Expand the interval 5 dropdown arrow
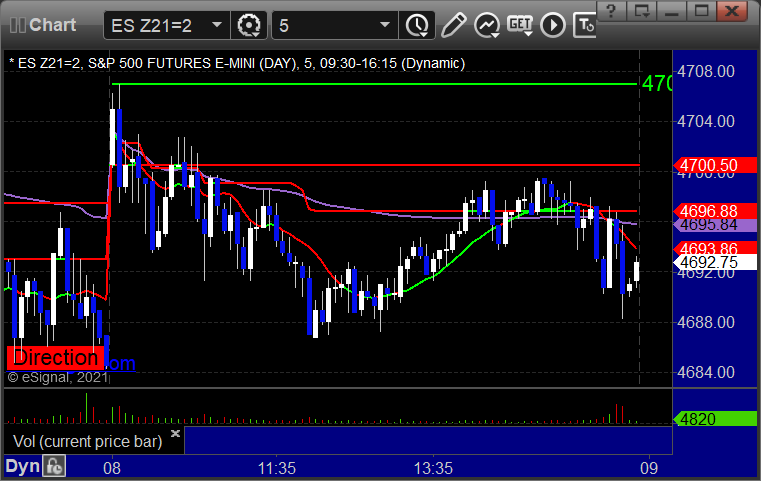Viewport: 761px width, 481px height. 385,25
